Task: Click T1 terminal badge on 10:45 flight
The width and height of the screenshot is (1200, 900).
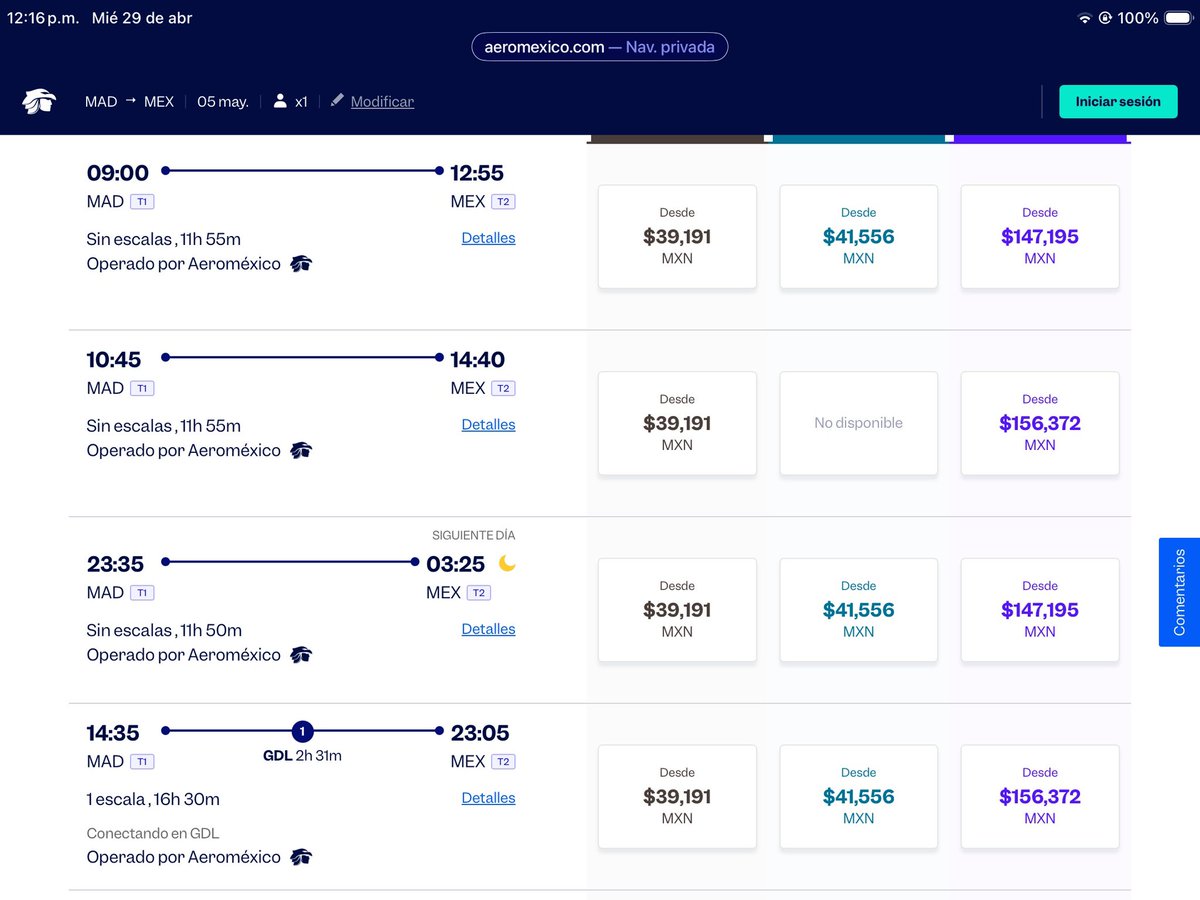Action: (x=142, y=389)
